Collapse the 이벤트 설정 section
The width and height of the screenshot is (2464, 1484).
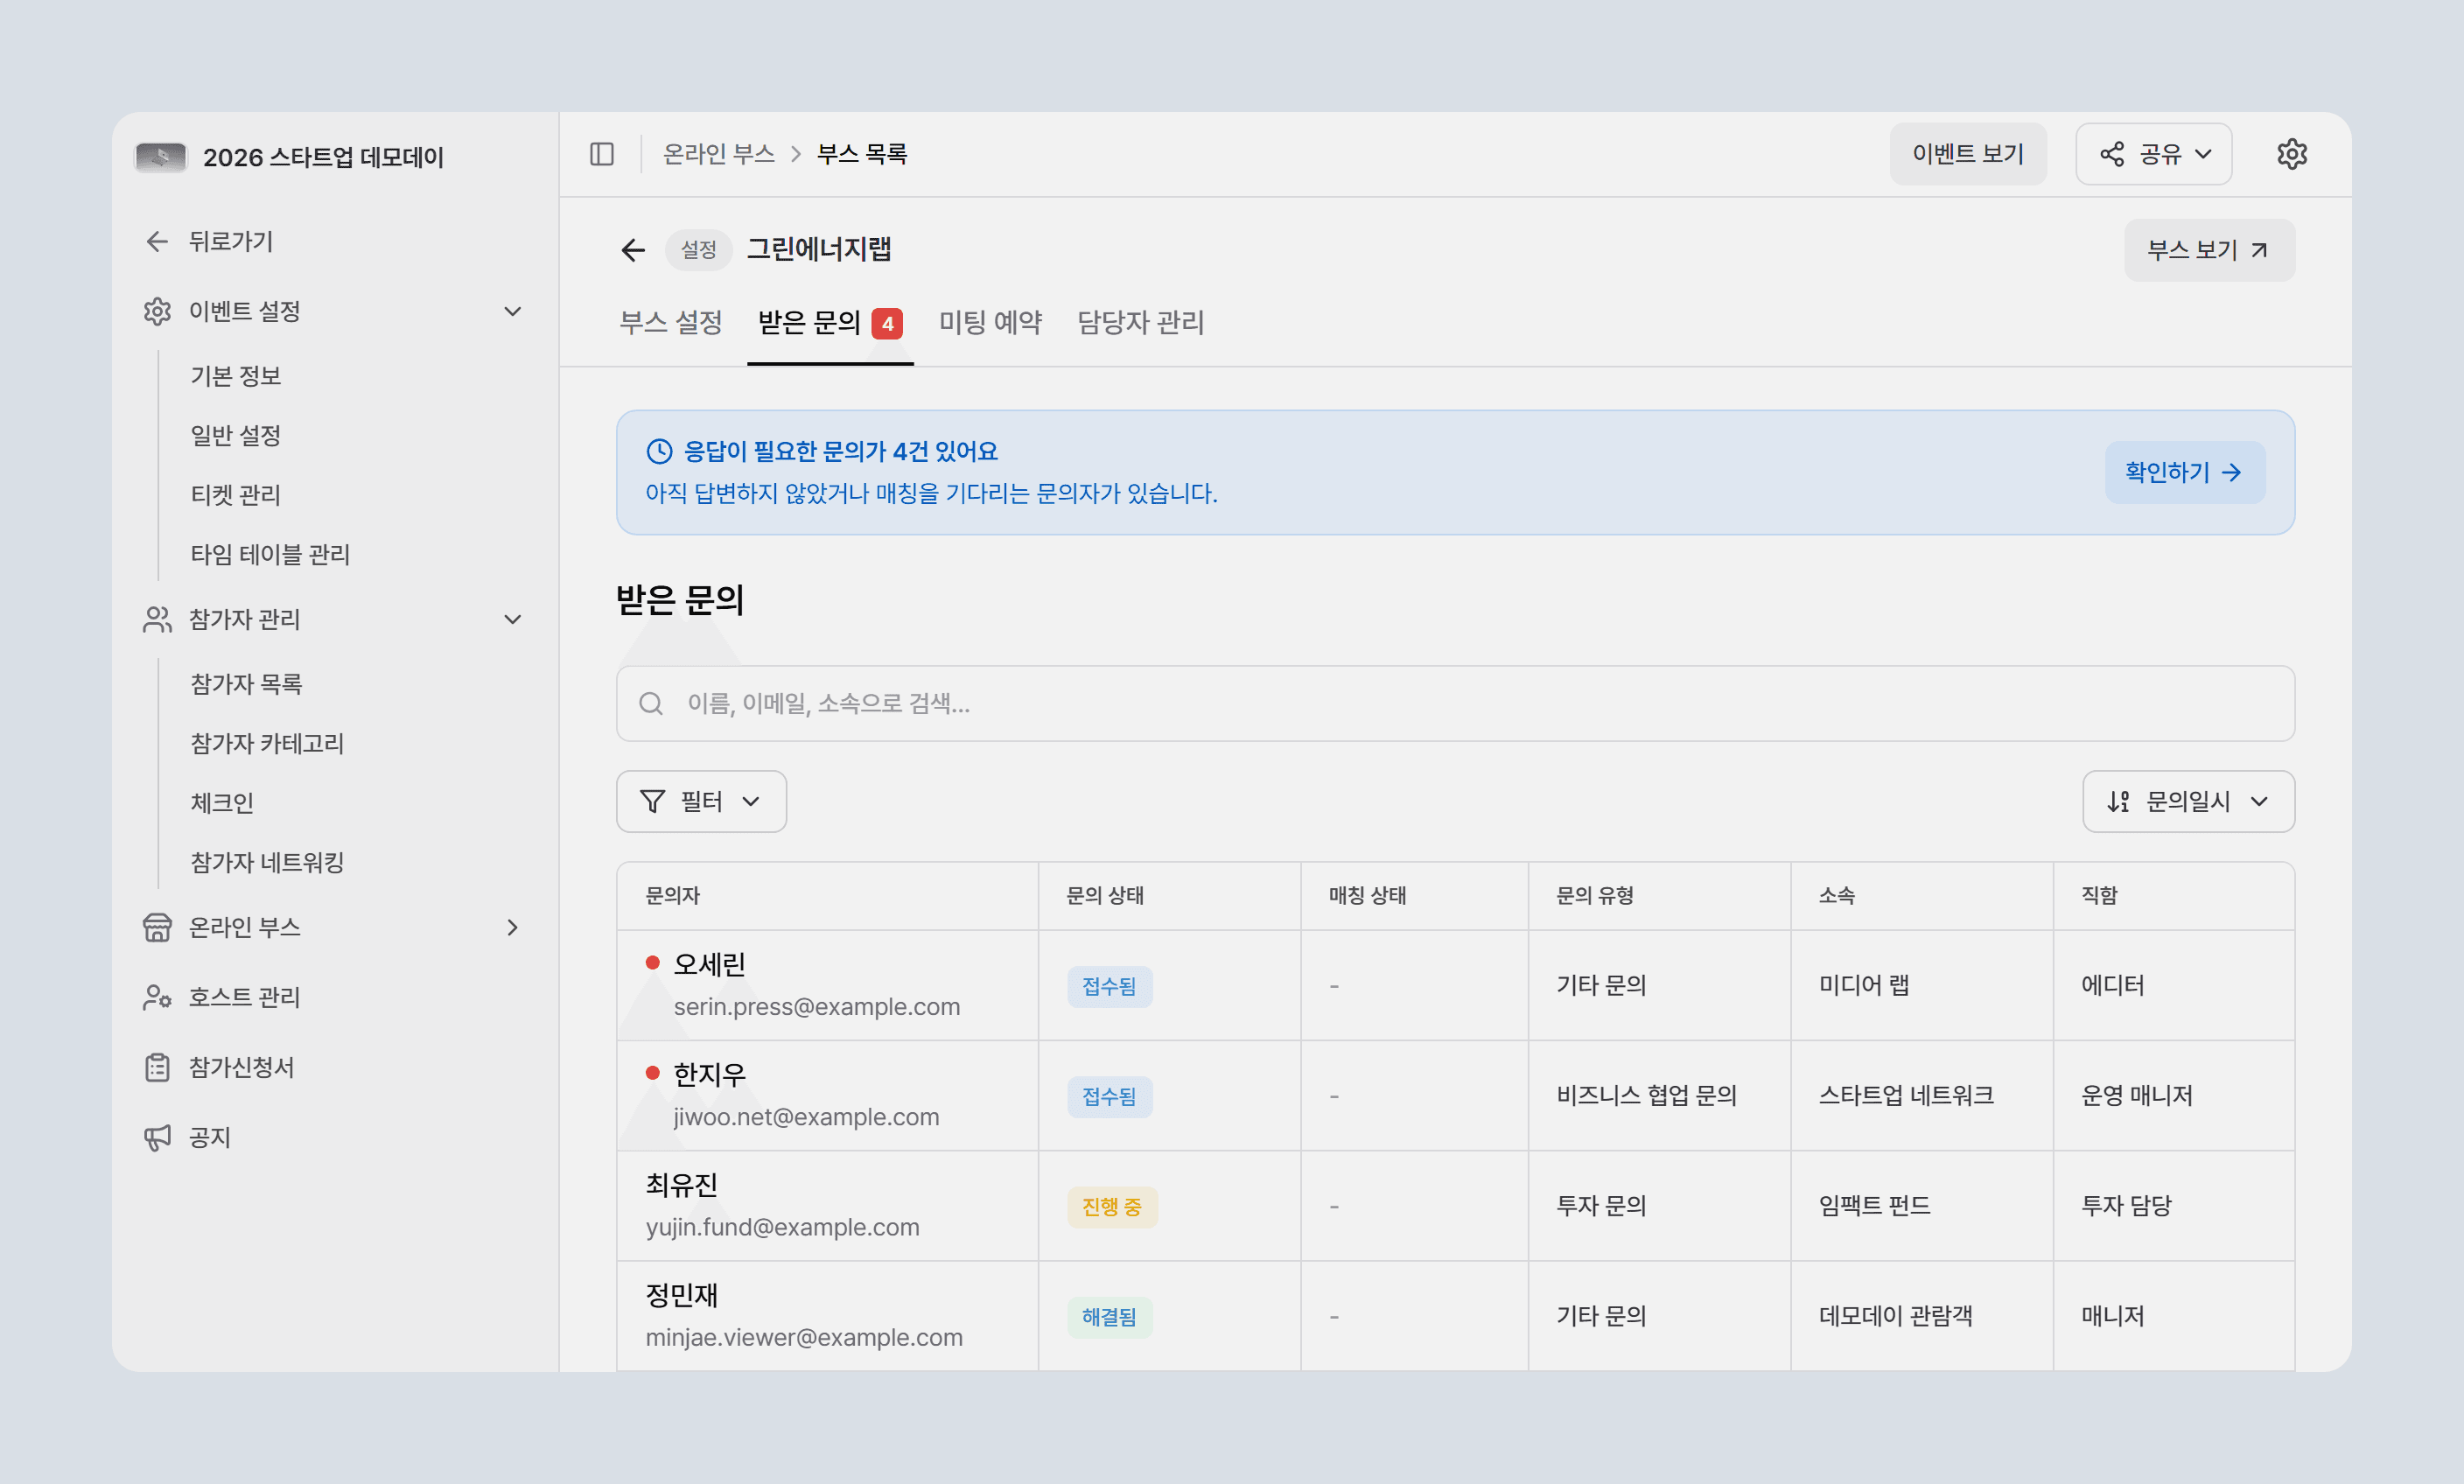[x=513, y=311]
